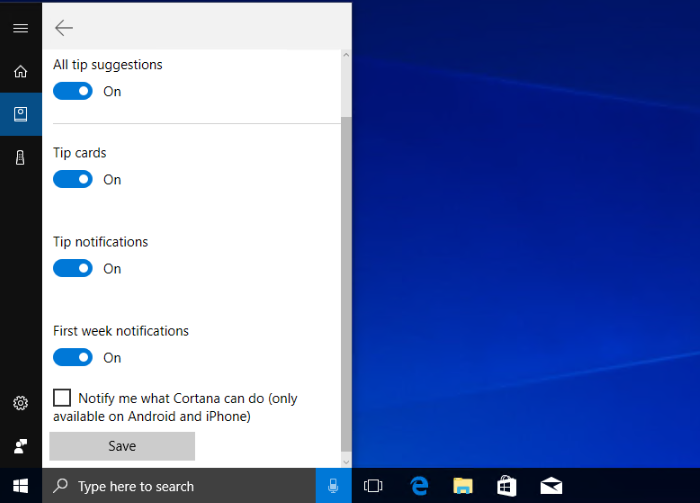Image resolution: width=700 pixels, height=503 pixels.
Task: Open Microsoft Store from taskbar
Action: point(507,486)
